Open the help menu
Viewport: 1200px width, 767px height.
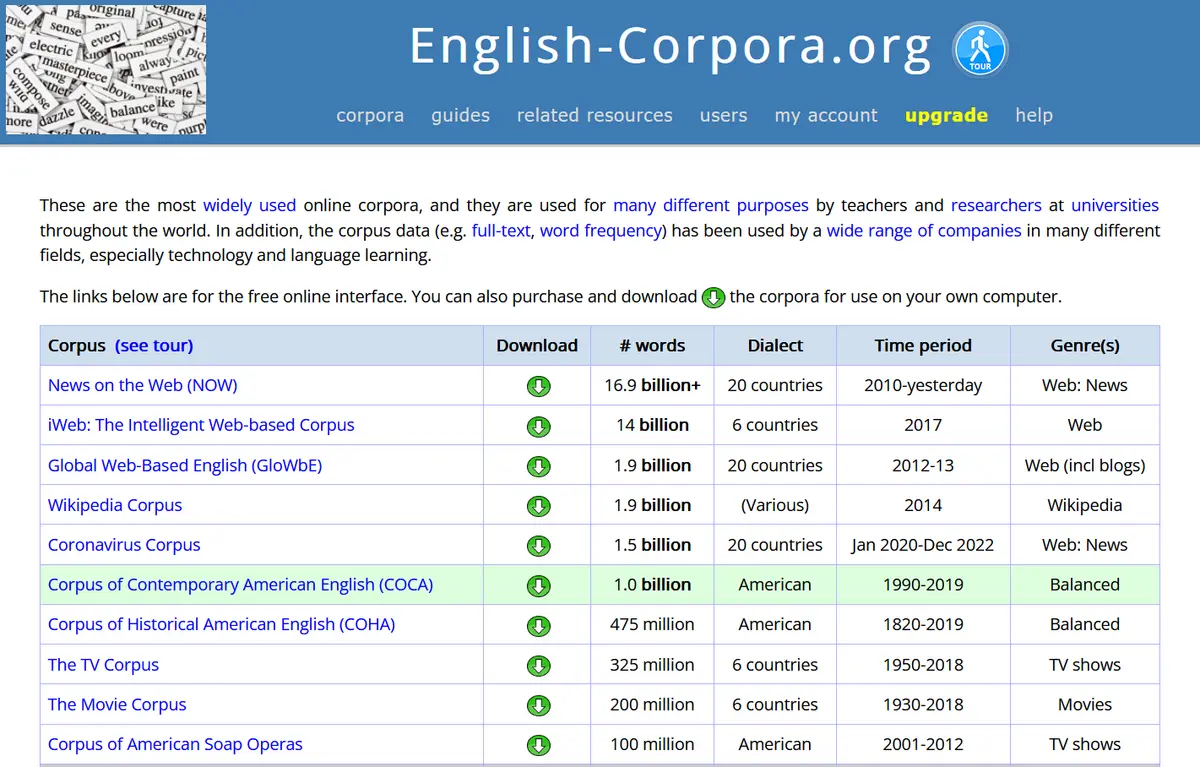pyautogui.click(x=1033, y=115)
